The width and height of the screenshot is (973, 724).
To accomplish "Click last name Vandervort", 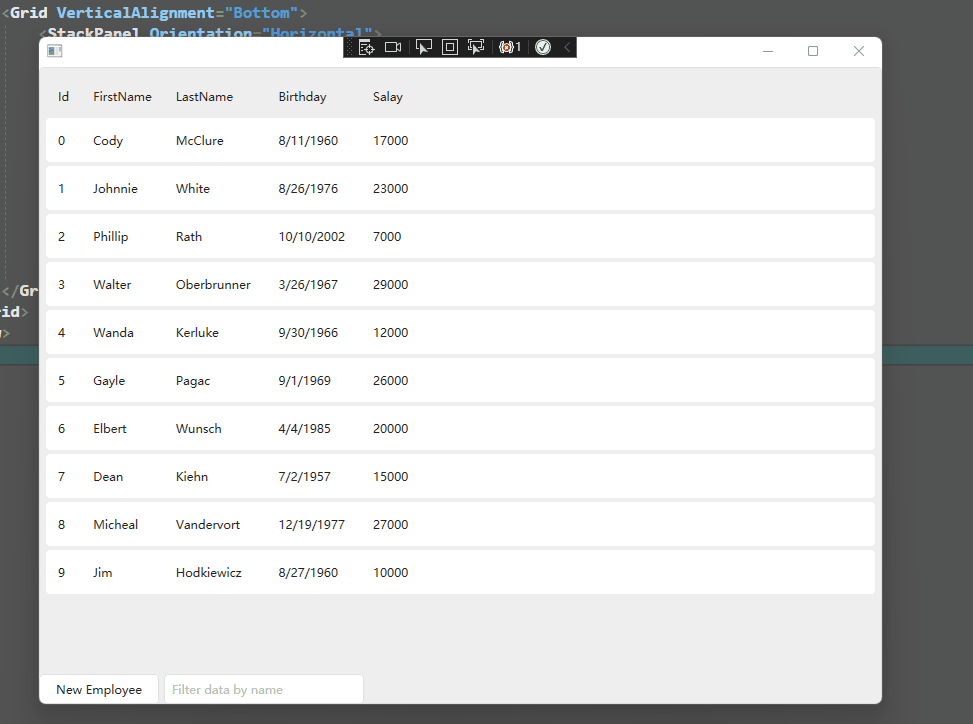I will (208, 525).
